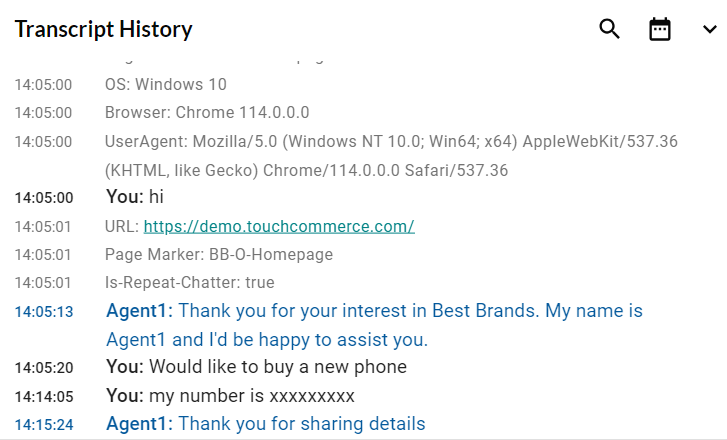Viewport: 727px width, 440px height.
Task: Click the 'my number is xxxxxxxxx' message
Action: click(x=230, y=395)
